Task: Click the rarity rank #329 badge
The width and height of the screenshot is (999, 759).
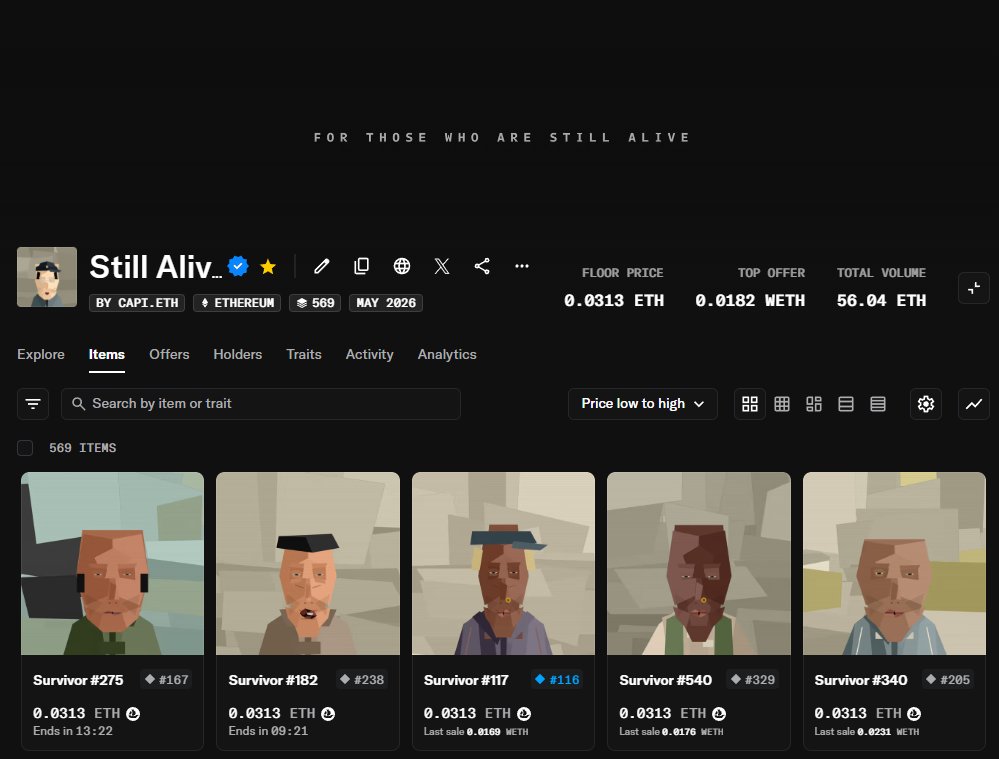Action: pyautogui.click(x=753, y=680)
